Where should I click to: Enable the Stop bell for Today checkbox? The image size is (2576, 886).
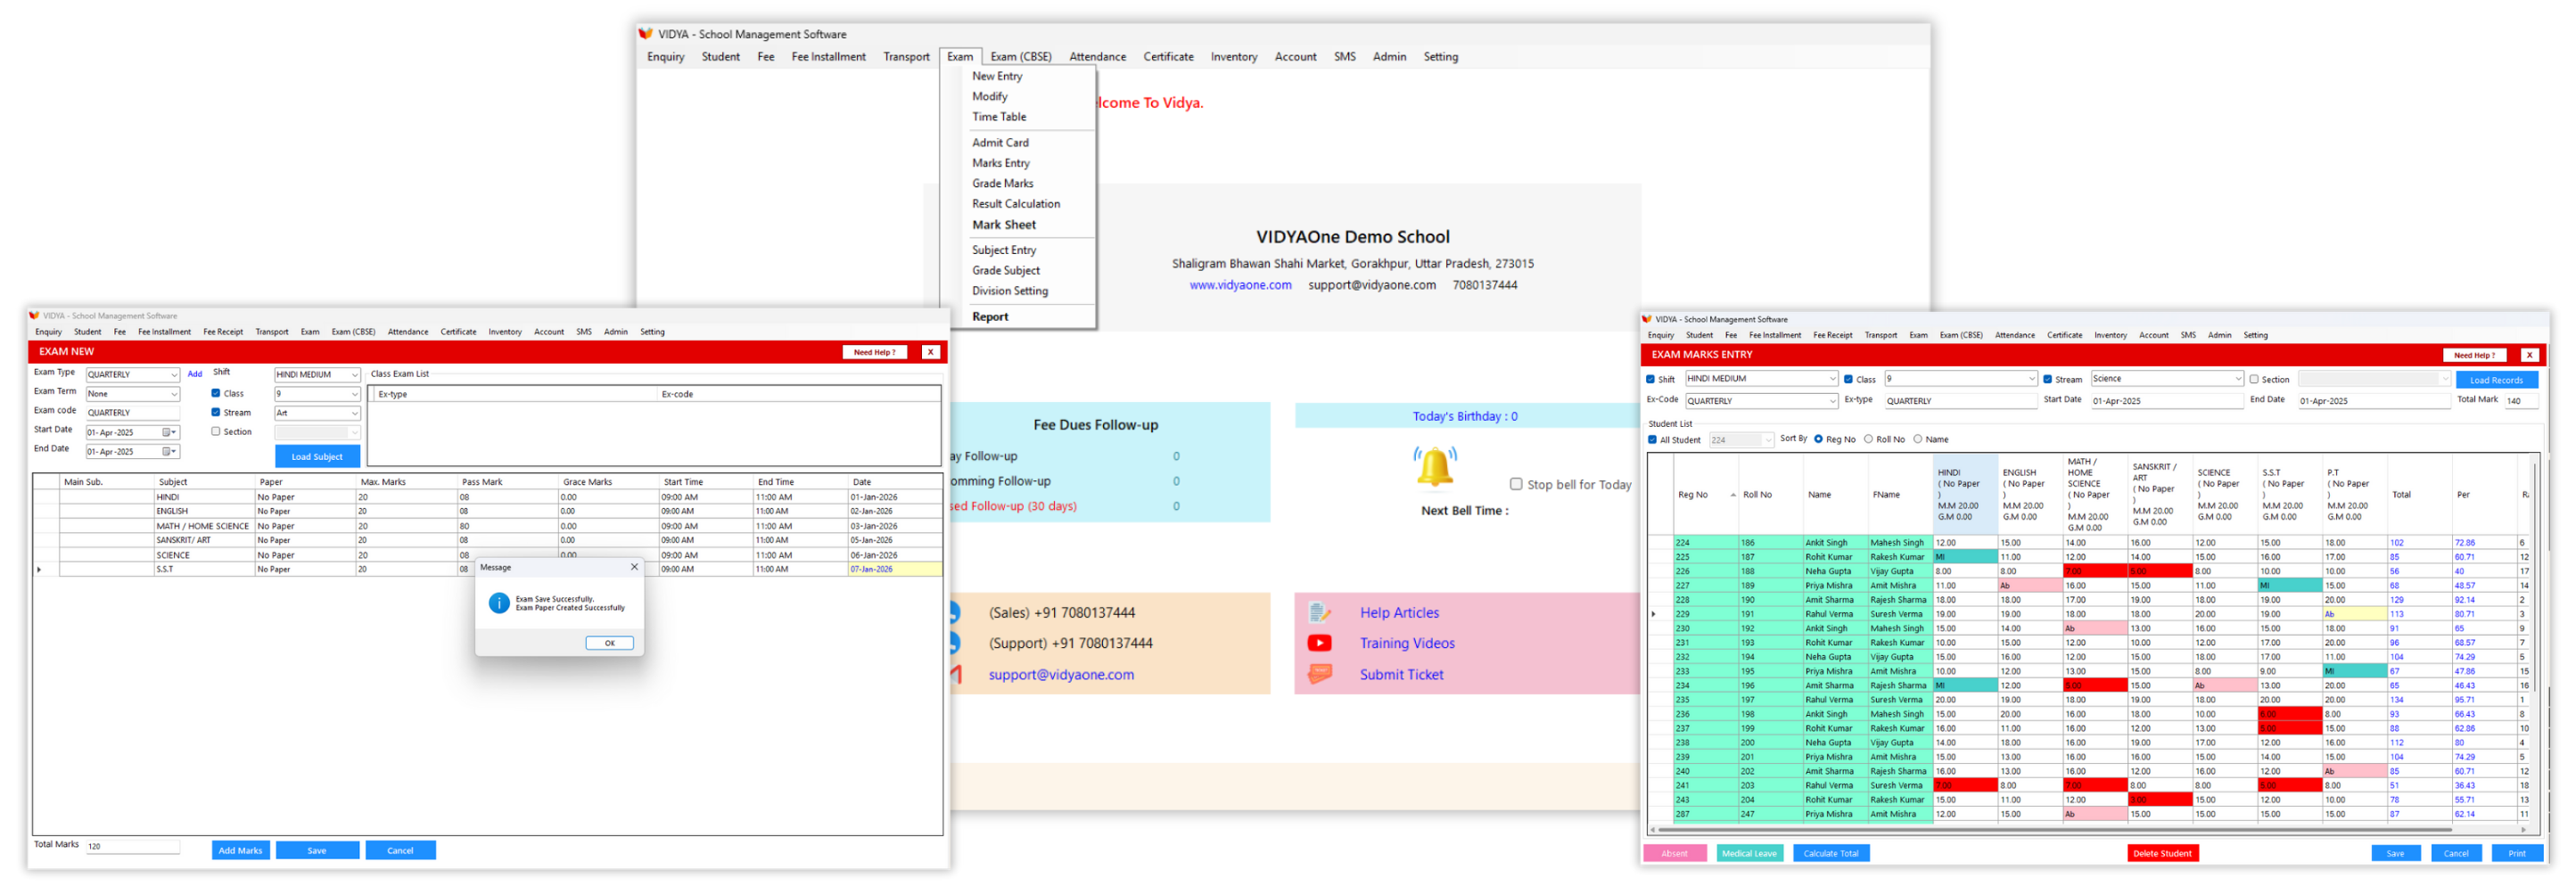[x=1516, y=485]
